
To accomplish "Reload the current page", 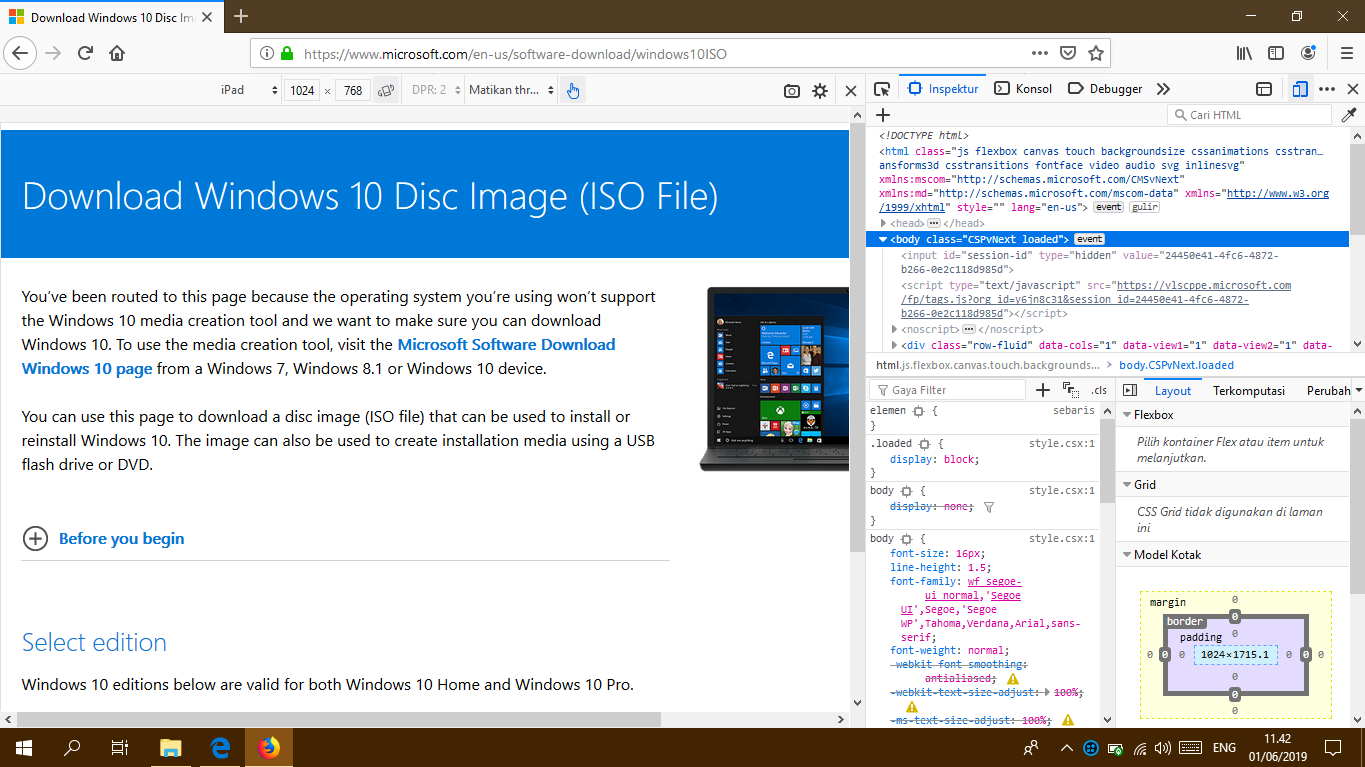I will click(85, 53).
